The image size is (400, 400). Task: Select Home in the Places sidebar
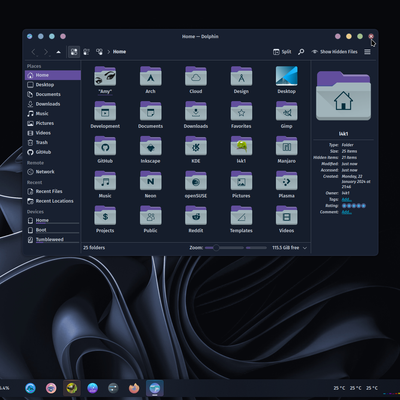coord(53,75)
